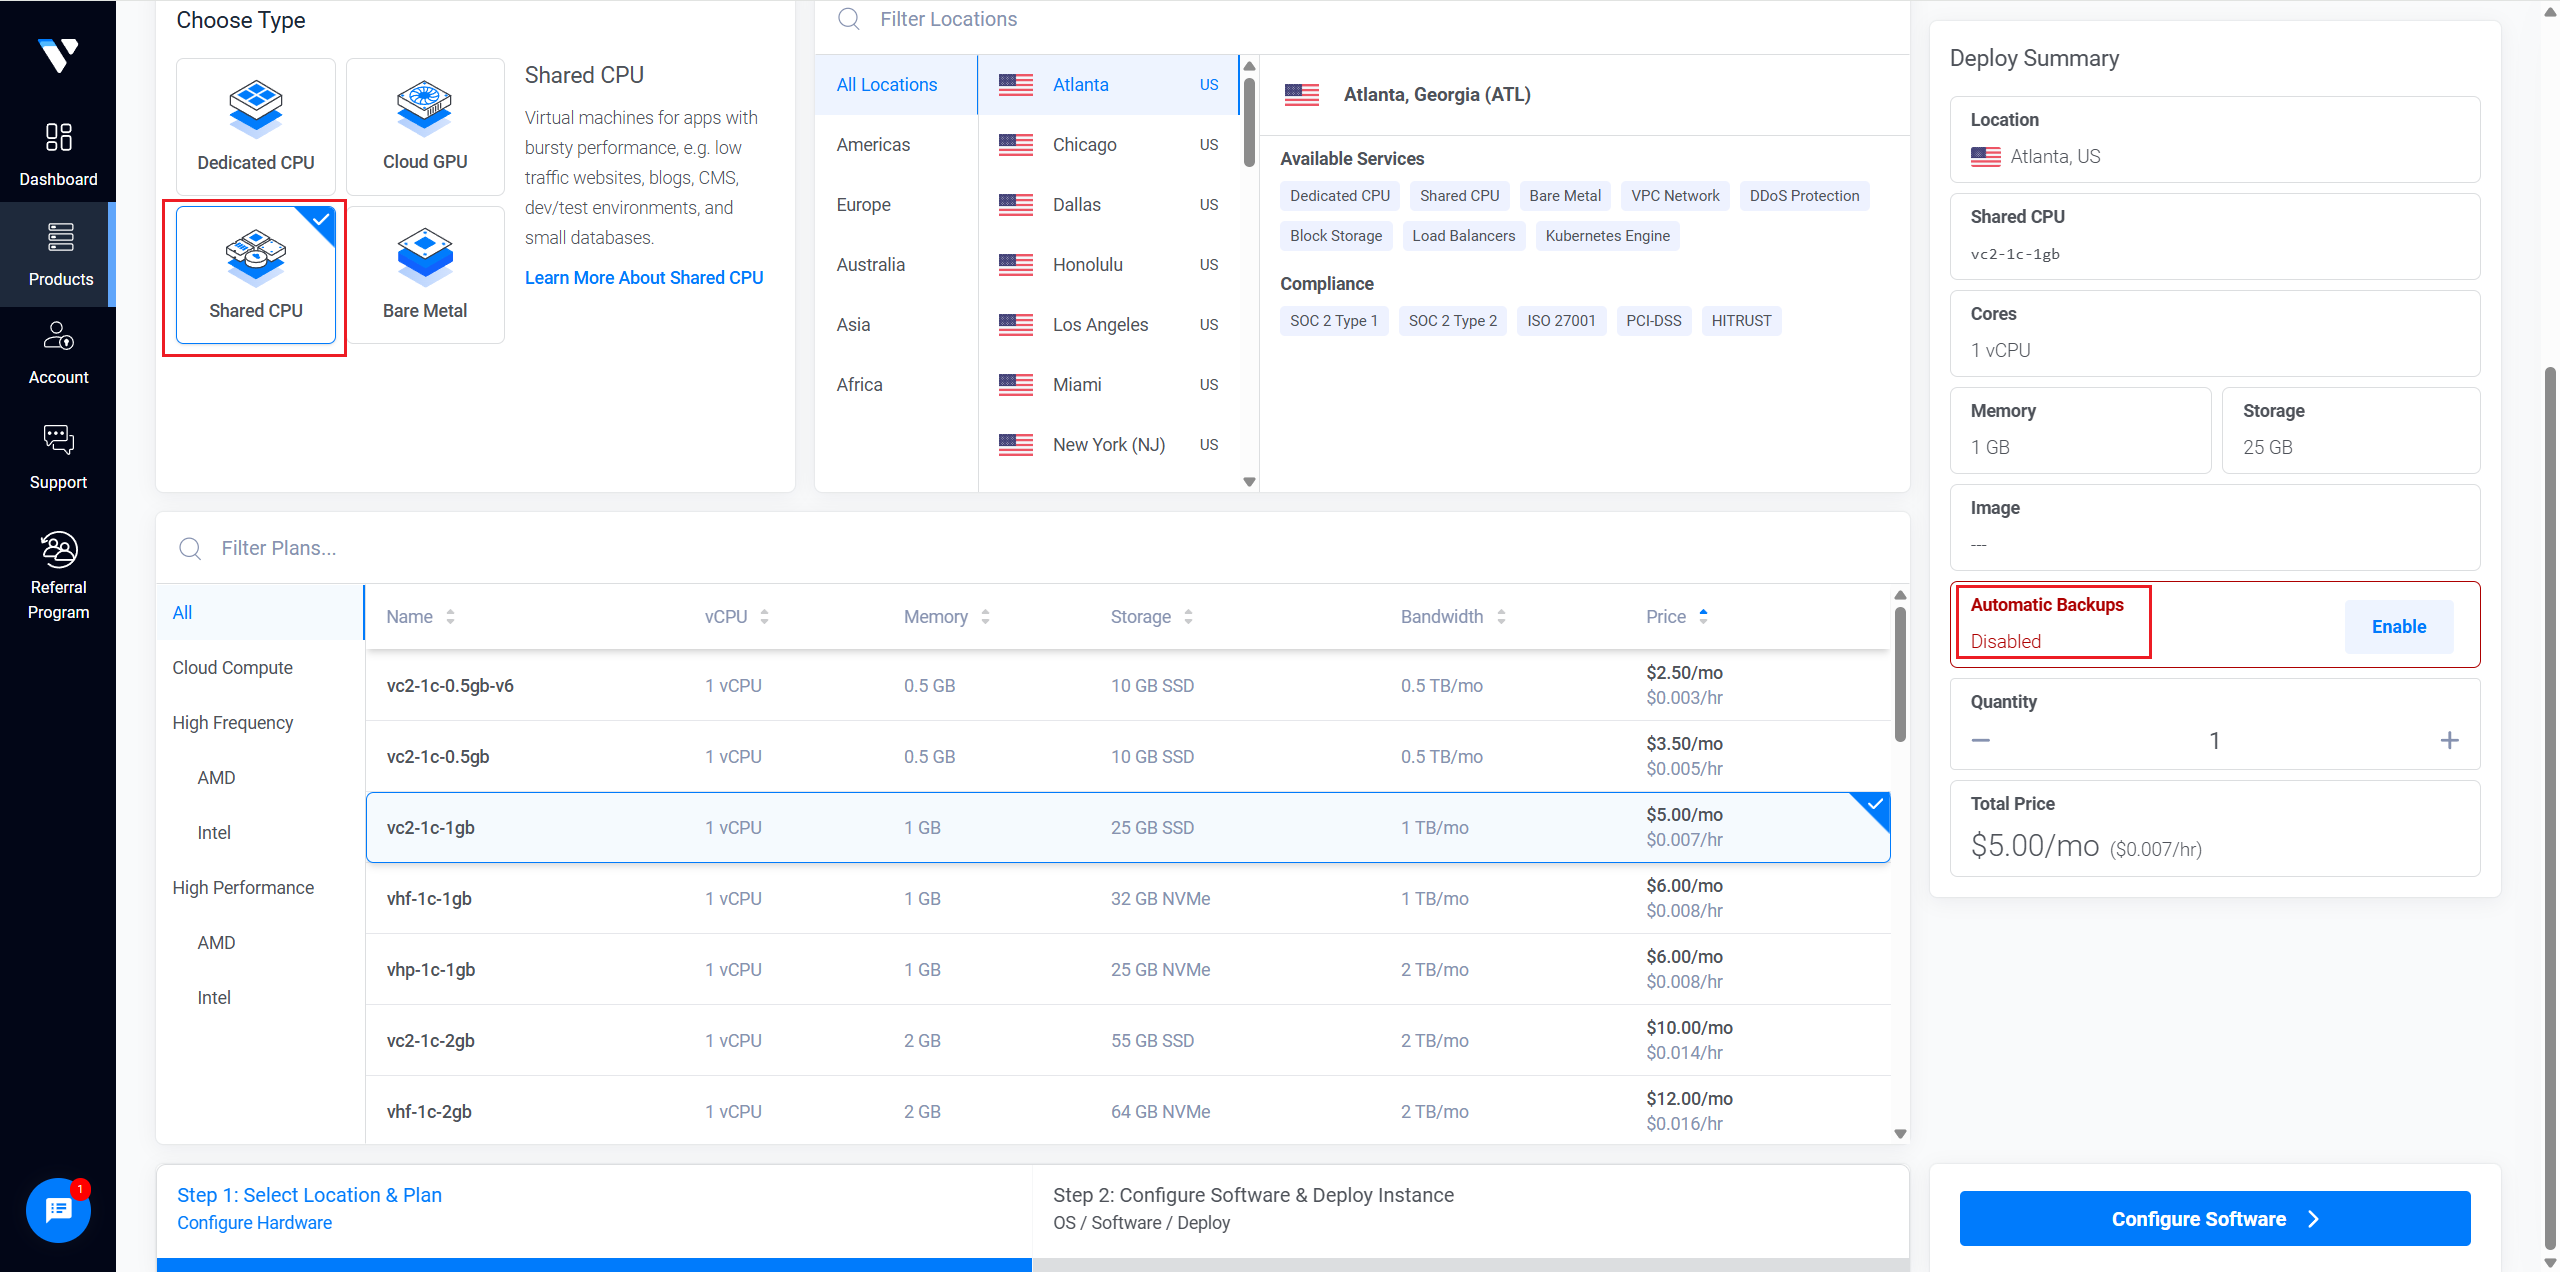2560x1272 pixels.
Task: Filter locations to Americas
Action: click(896, 145)
